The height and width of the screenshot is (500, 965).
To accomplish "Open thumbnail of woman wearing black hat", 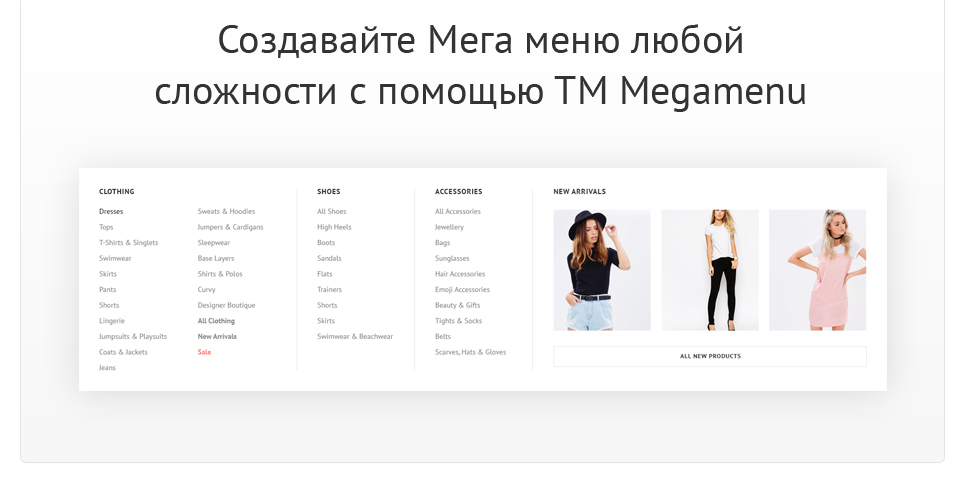I will 602,270.
